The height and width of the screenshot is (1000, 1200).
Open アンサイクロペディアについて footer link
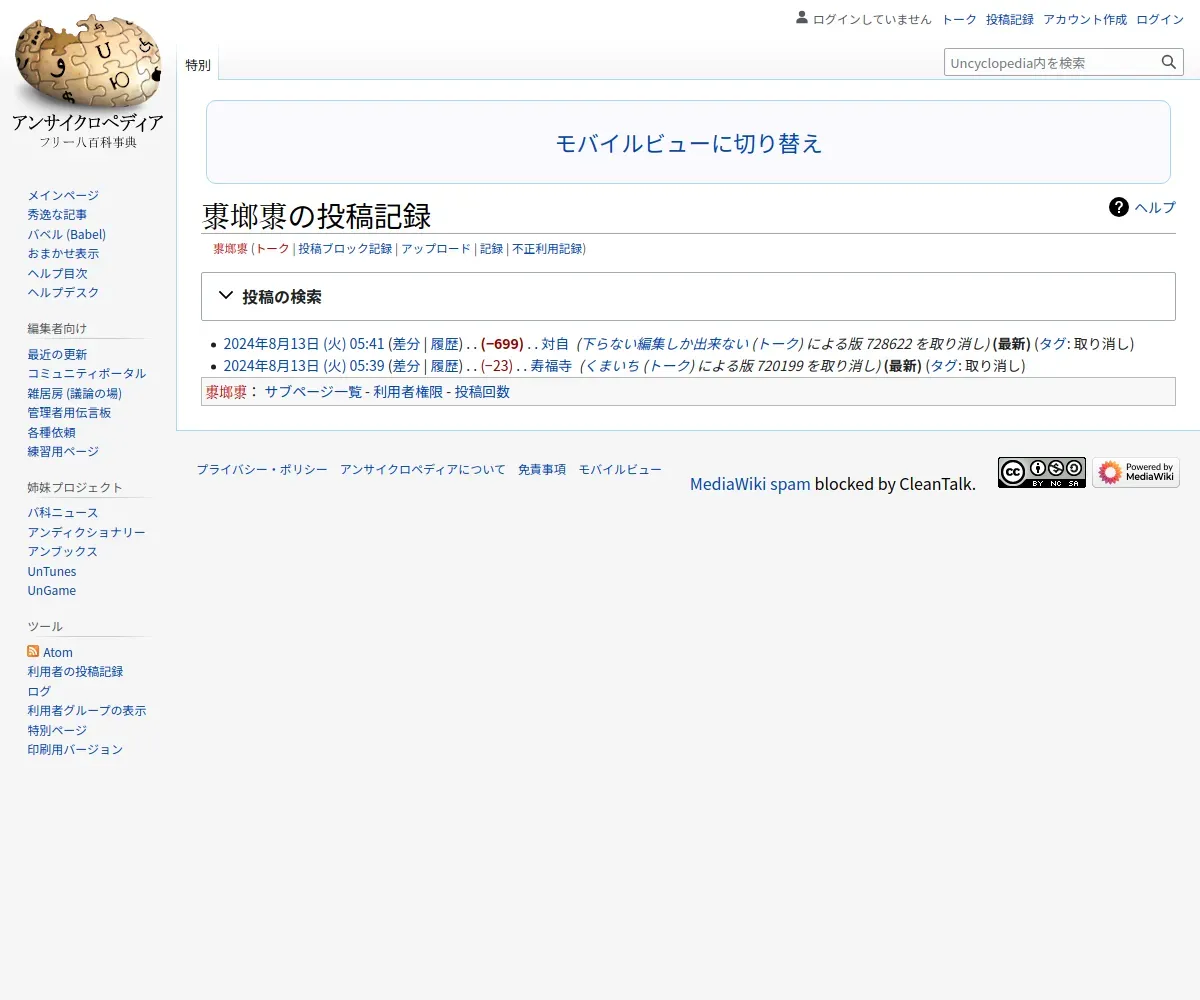(x=422, y=469)
